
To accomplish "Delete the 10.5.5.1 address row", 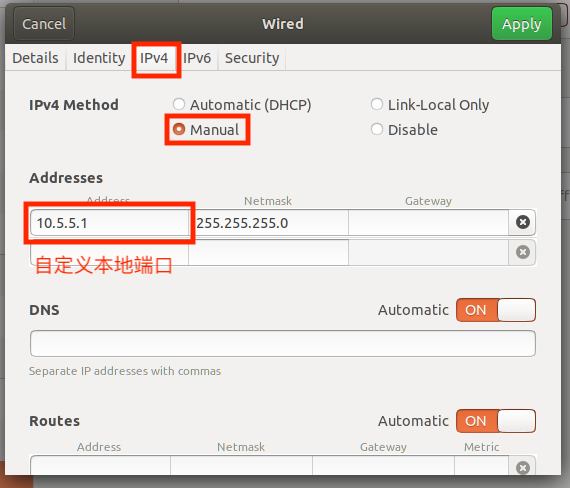I will [522, 222].
